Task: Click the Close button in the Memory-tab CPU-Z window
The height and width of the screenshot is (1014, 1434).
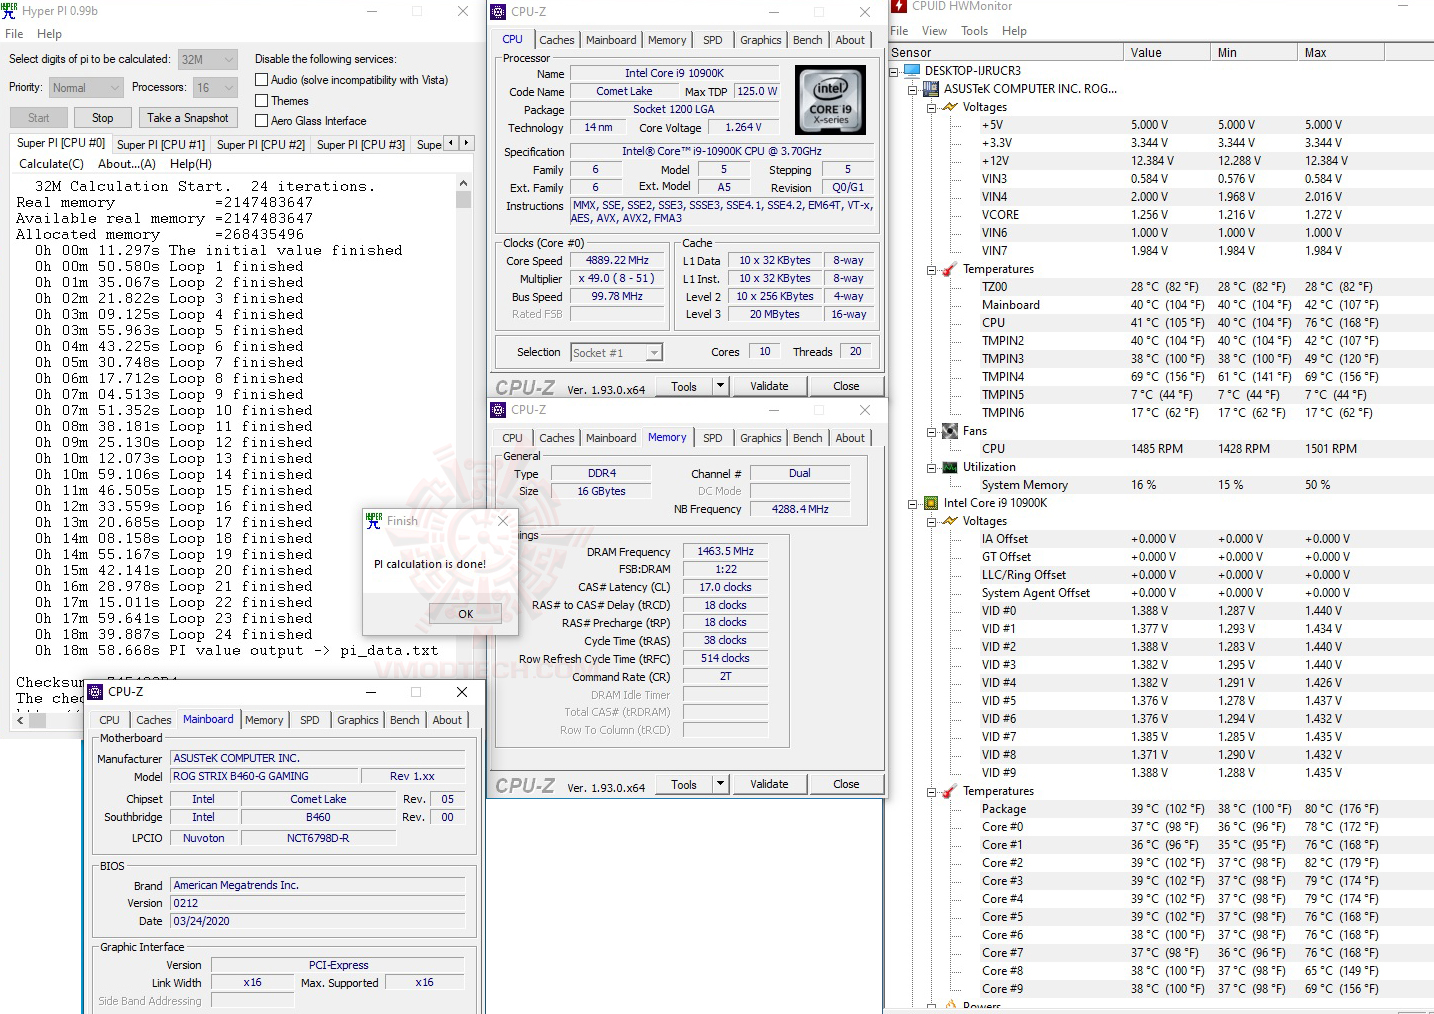Action: [846, 784]
